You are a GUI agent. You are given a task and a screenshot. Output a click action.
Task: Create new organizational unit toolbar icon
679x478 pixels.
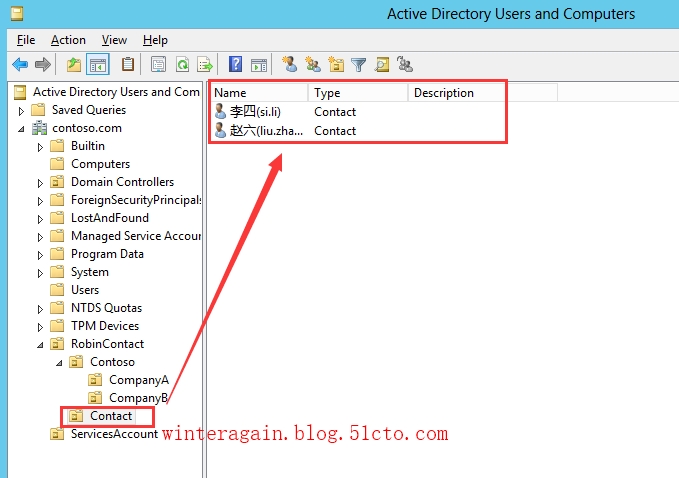(x=336, y=64)
